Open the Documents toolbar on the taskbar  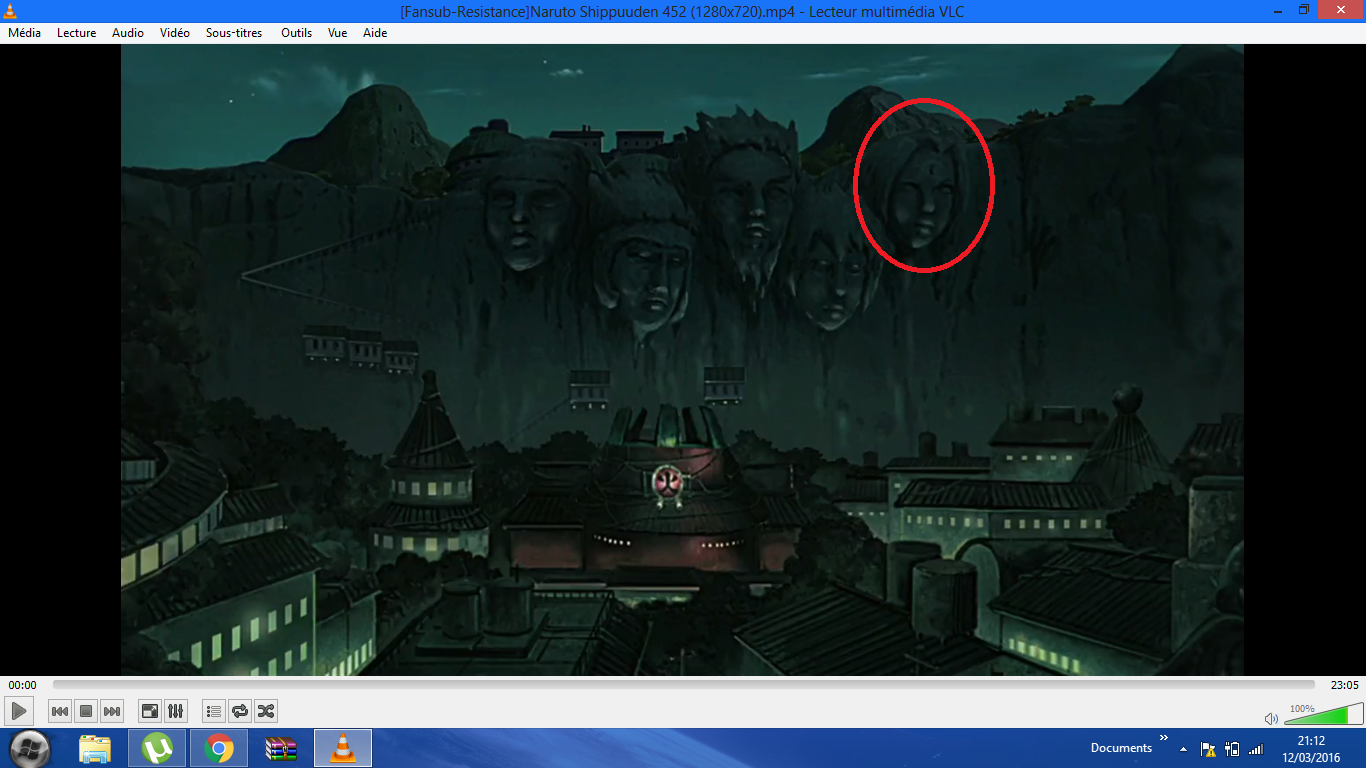click(x=1121, y=748)
